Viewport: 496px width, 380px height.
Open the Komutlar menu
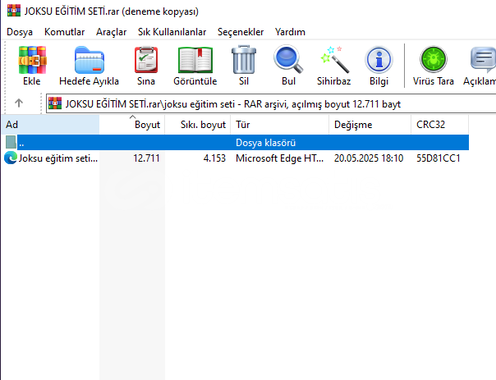[x=64, y=32]
